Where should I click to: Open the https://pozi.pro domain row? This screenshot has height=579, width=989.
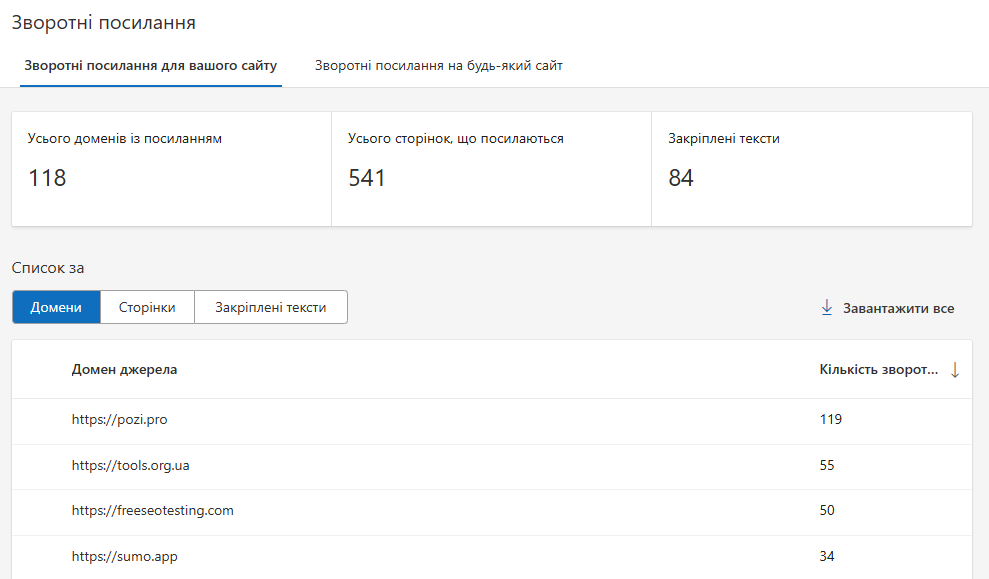tap(119, 420)
